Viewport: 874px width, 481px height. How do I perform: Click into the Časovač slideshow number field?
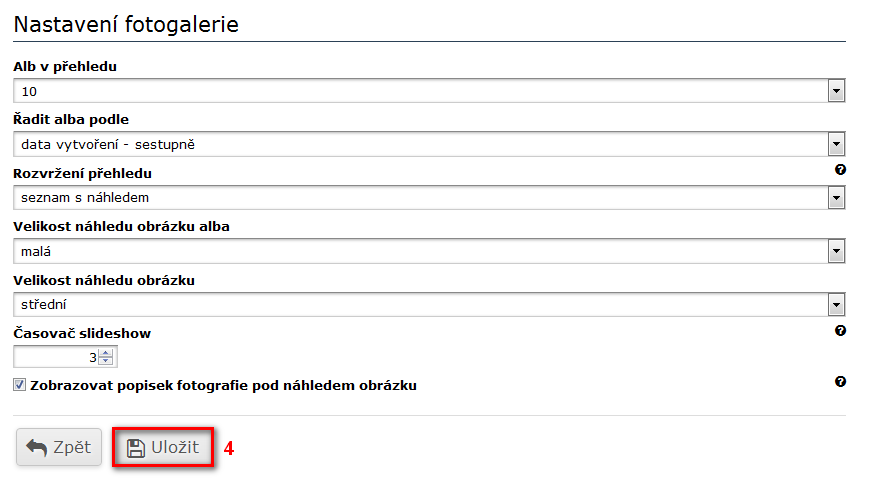click(x=55, y=357)
